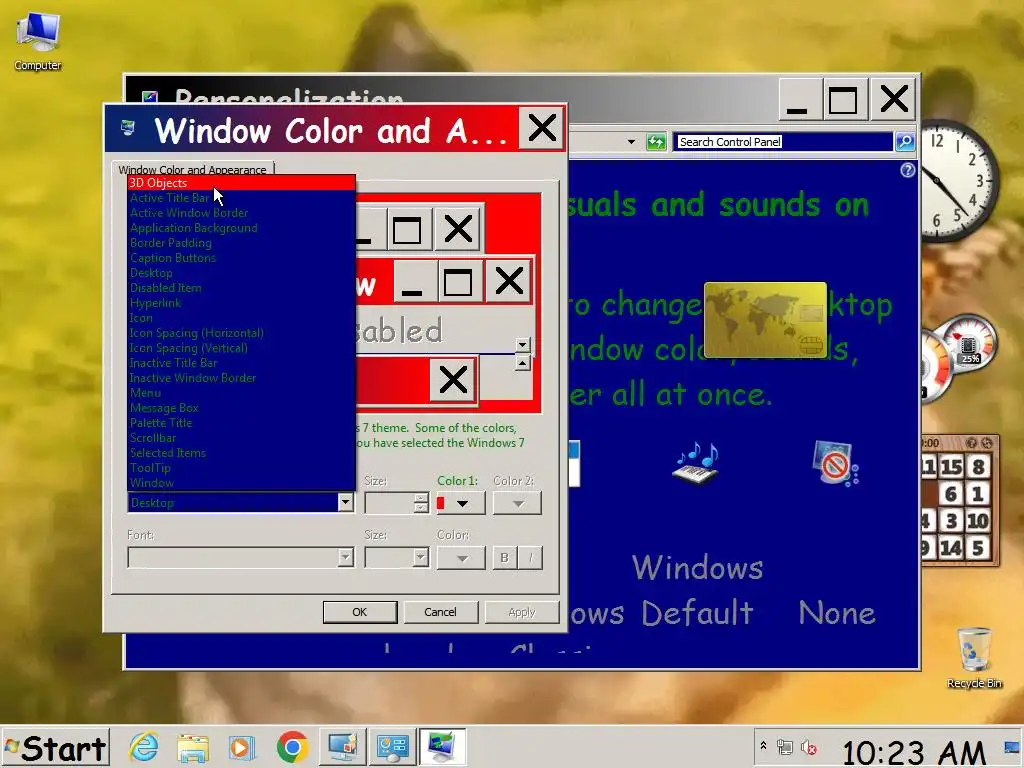The height and width of the screenshot is (768, 1024).
Task: Open the Computer desktop icon
Action: [x=38, y=40]
